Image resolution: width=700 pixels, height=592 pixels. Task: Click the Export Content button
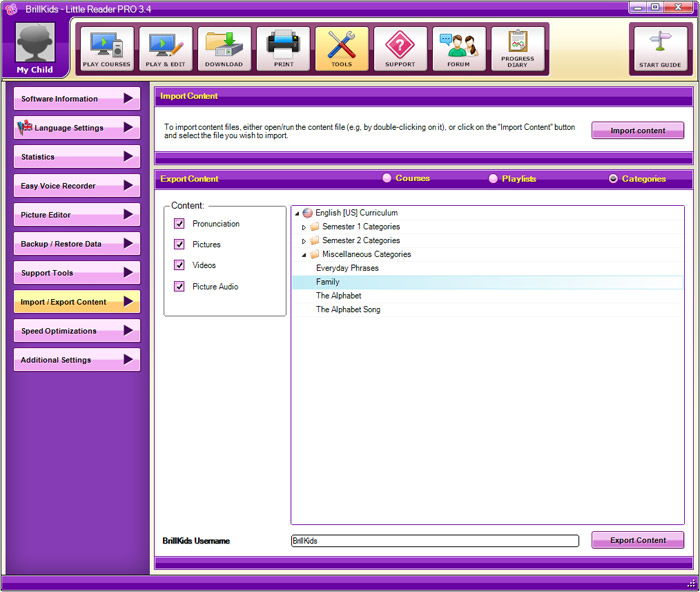tap(638, 540)
